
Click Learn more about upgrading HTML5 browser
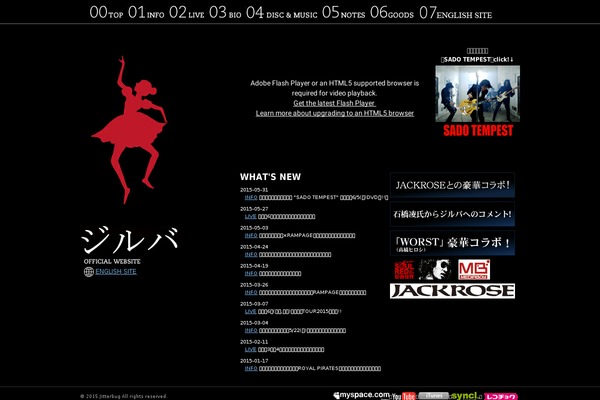(335, 113)
